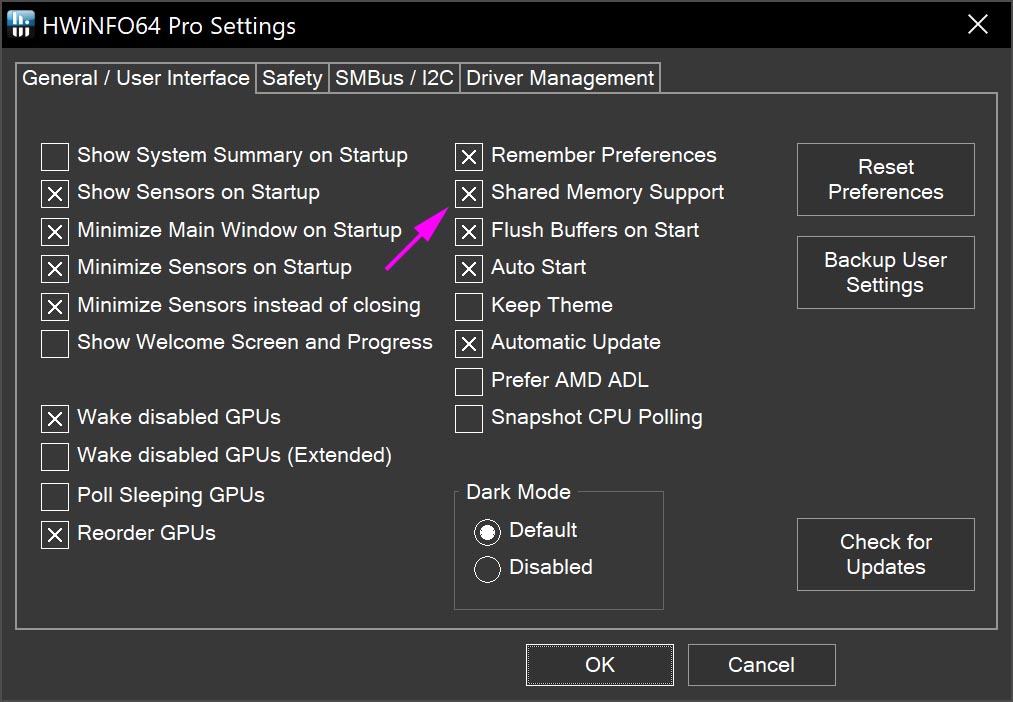Toggle Shared Memory Support checkbox
The height and width of the screenshot is (702, 1013).
coord(469,193)
